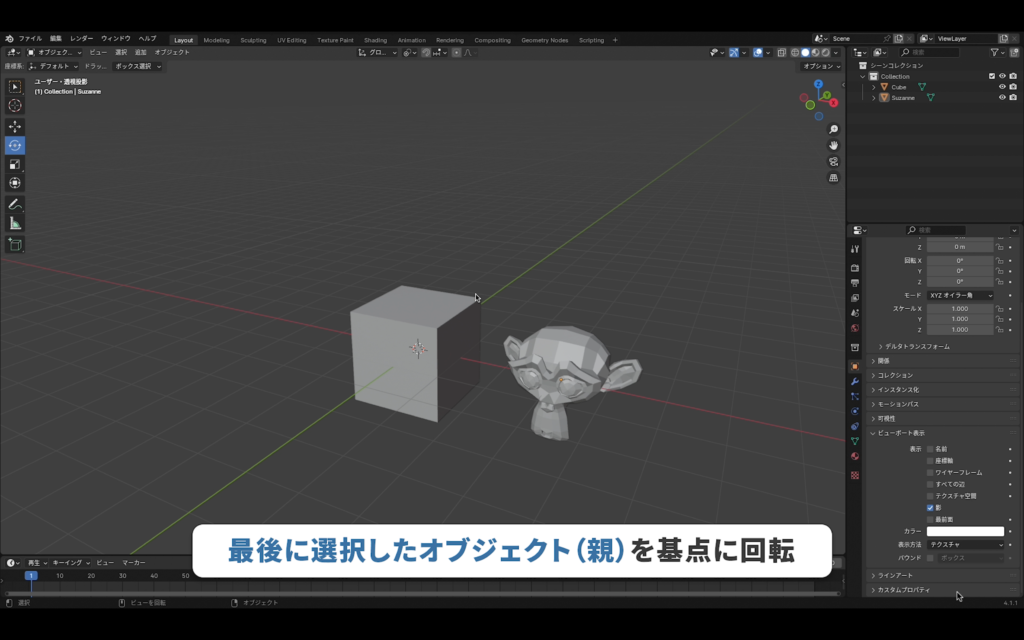Toggle camera view icon in viewport

tap(833, 161)
